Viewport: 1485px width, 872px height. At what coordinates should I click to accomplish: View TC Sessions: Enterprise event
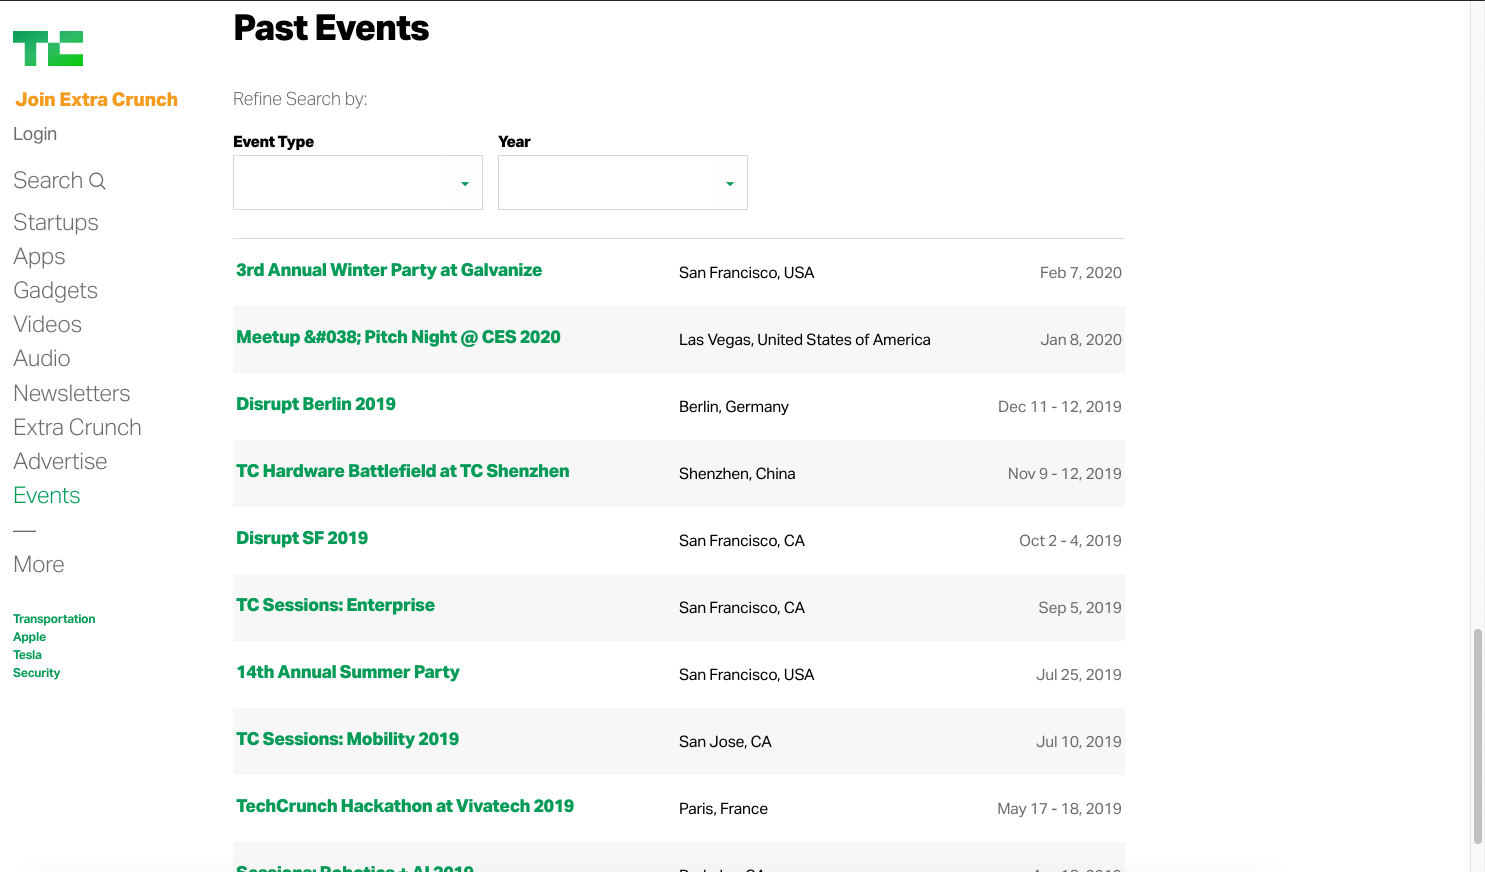(x=335, y=605)
